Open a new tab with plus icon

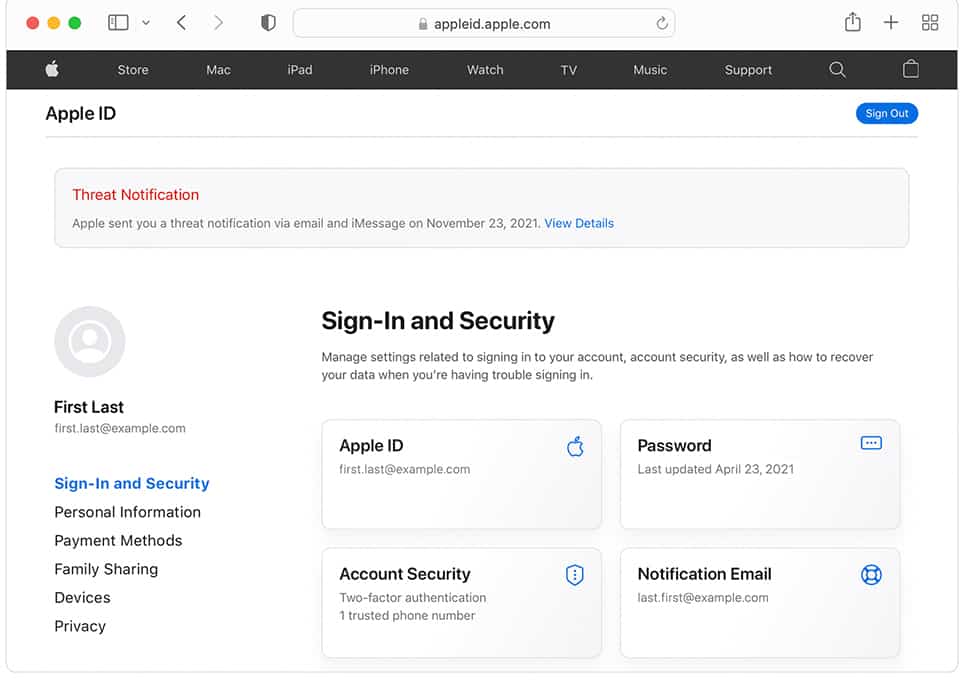[891, 23]
